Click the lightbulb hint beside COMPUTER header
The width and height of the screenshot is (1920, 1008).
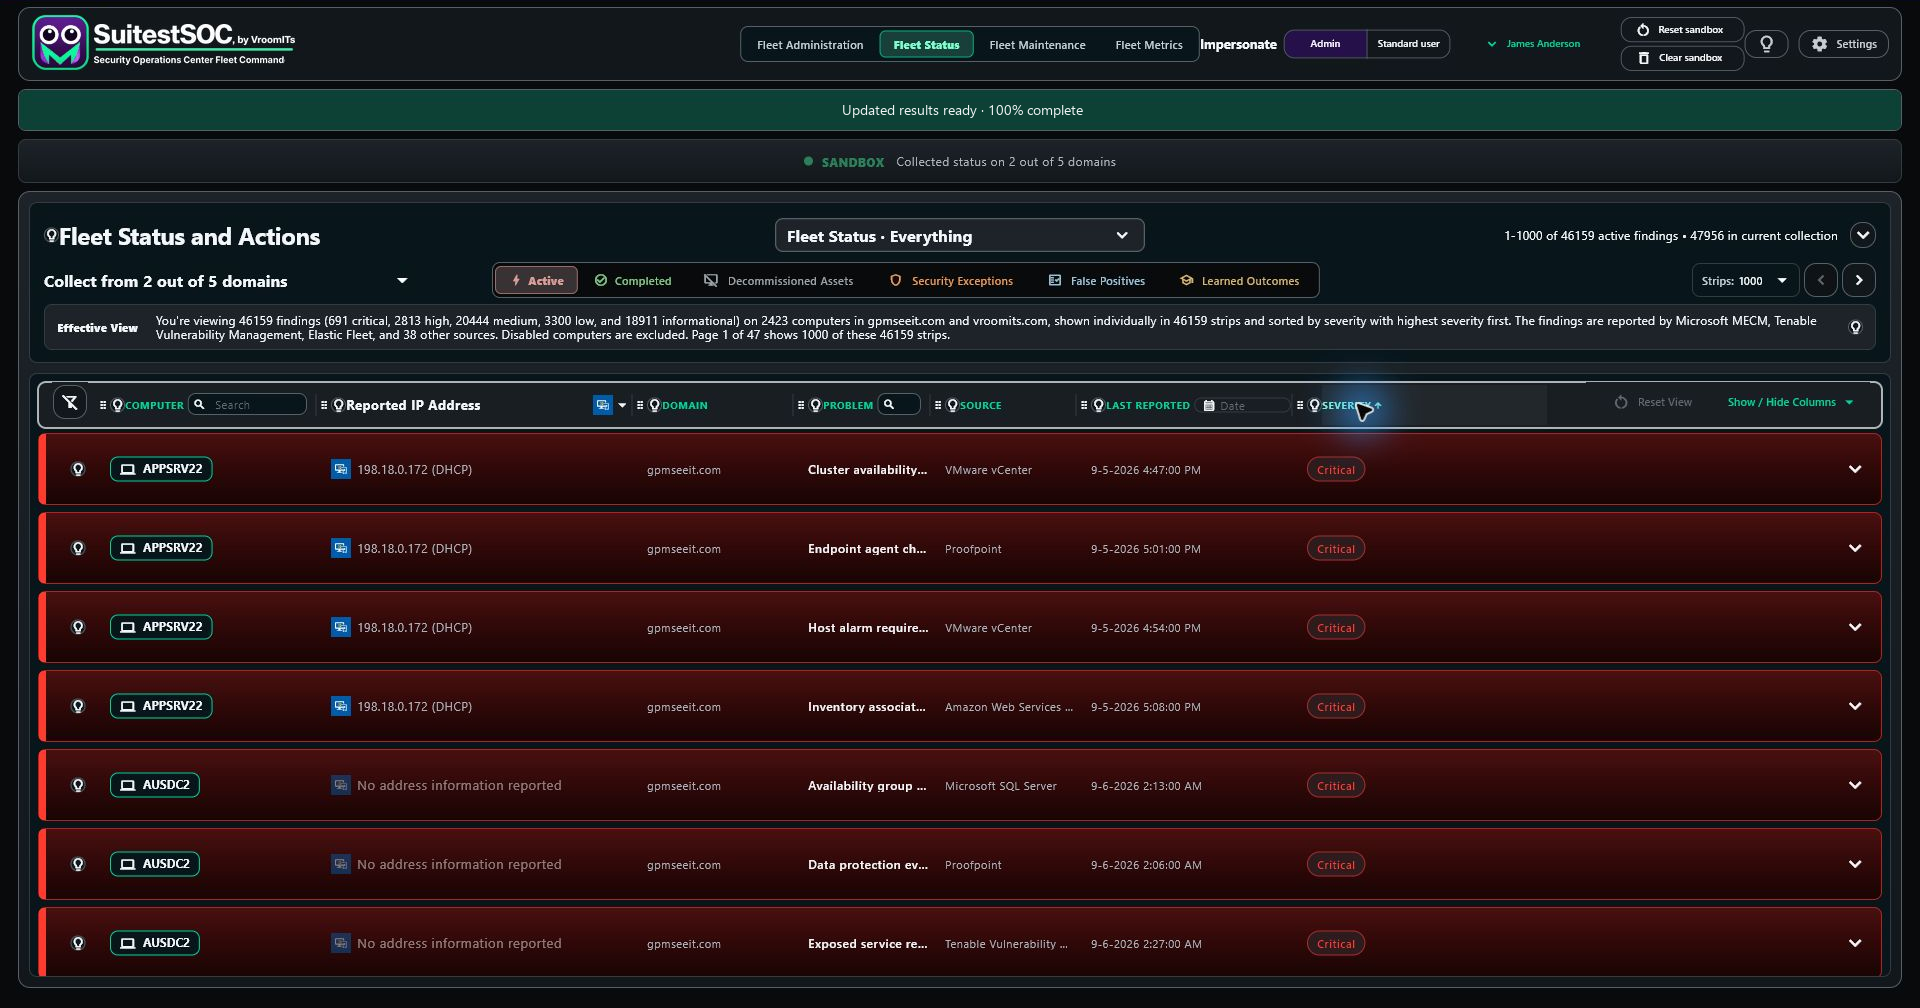[x=118, y=405]
